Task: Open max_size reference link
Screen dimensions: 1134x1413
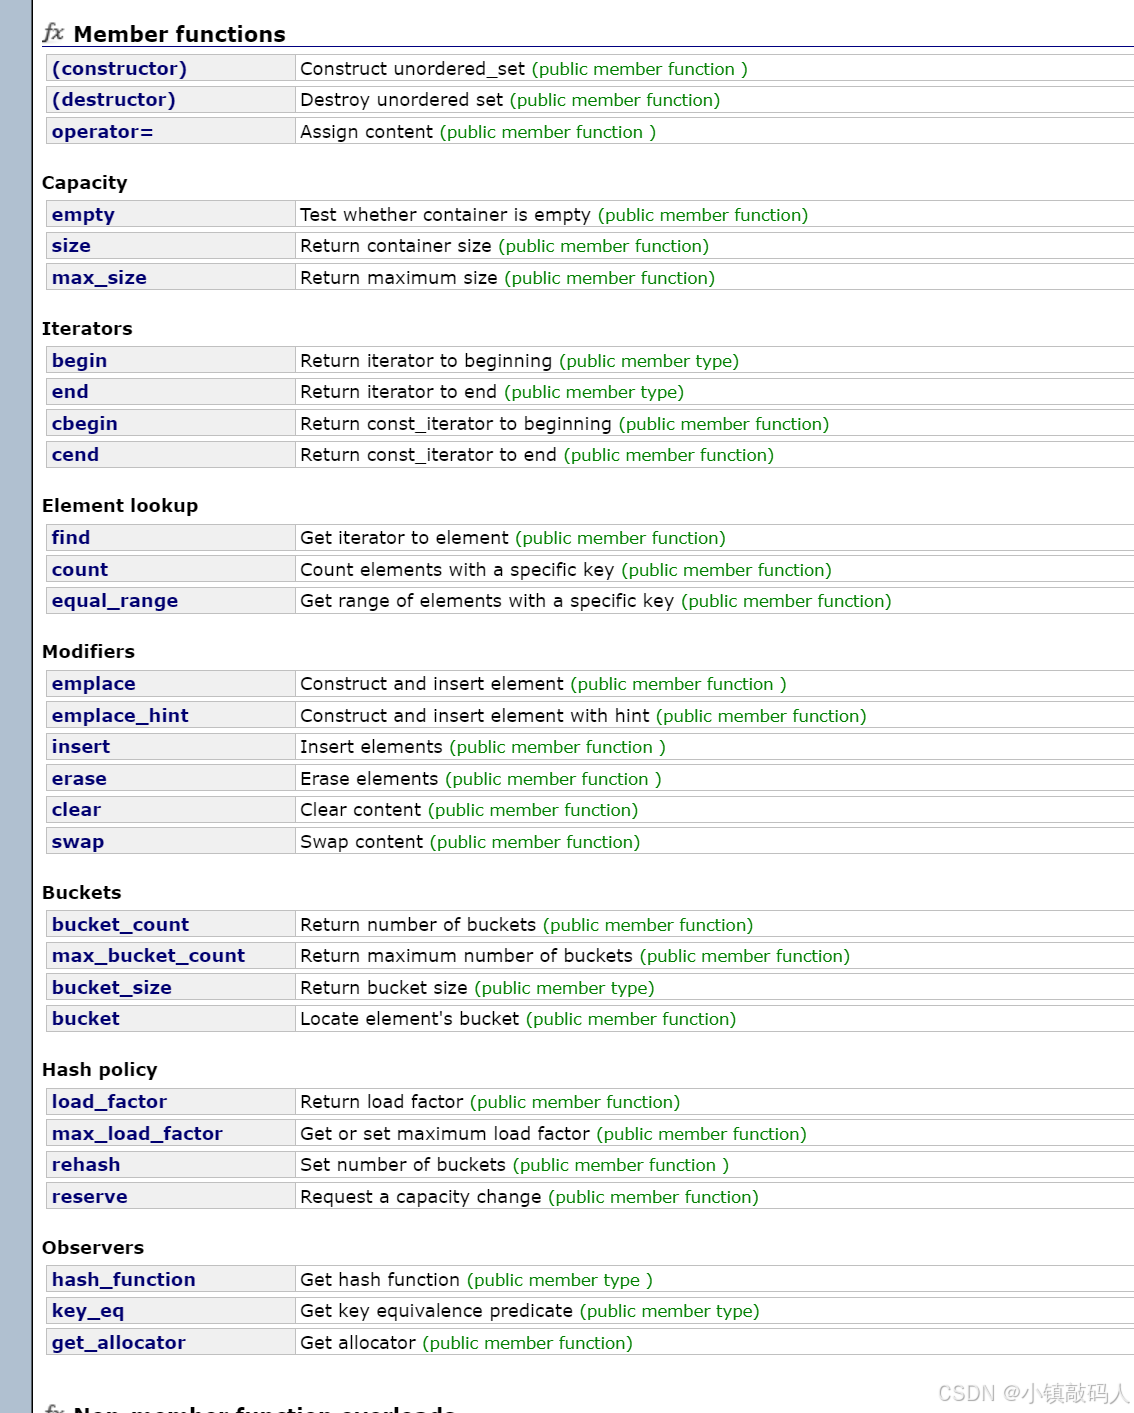Action: pyautogui.click(x=99, y=278)
